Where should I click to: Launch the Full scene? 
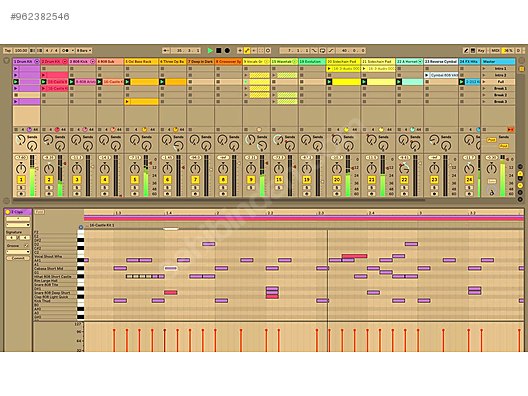[484, 82]
